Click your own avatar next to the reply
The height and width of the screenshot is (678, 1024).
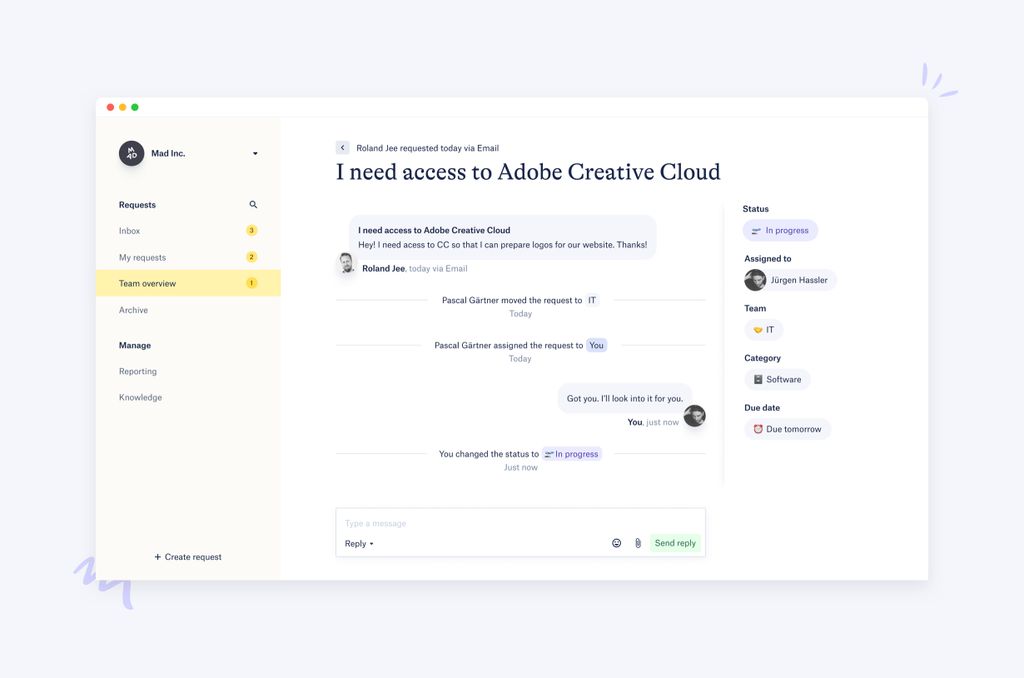pos(694,416)
